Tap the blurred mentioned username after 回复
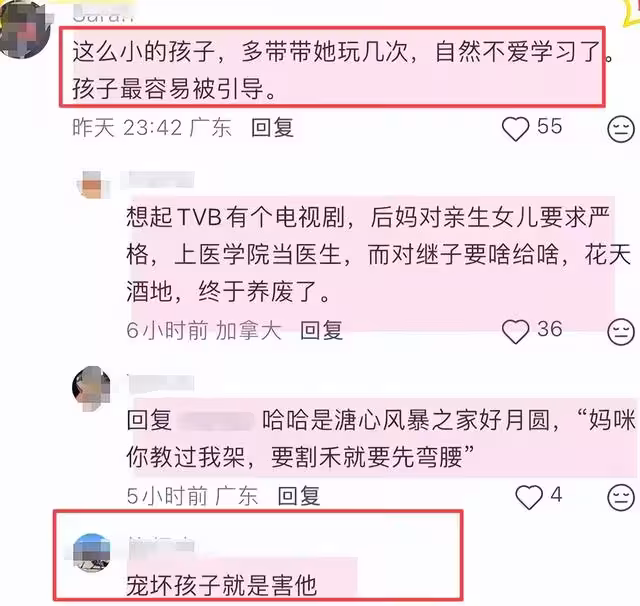The height and width of the screenshot is (606, 640). pyautogui.click(x=217, y=421)
